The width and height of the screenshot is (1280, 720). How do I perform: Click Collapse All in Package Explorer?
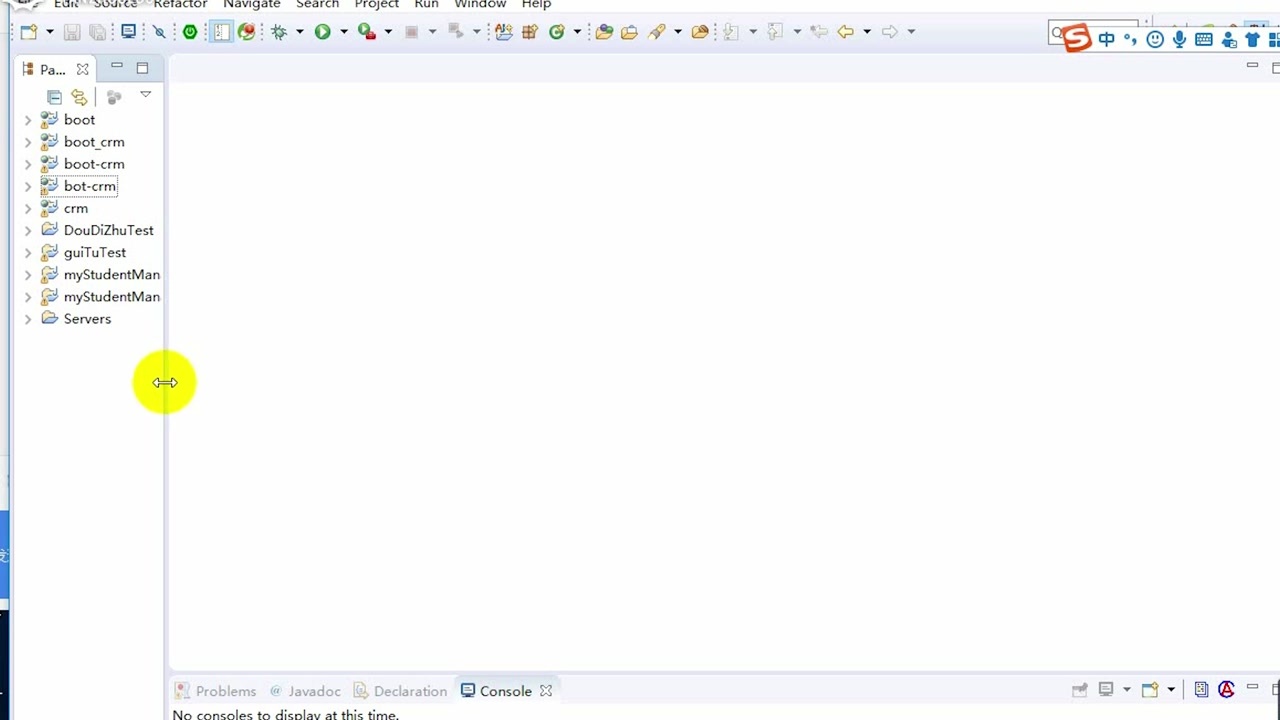pyautogui.click(x=54, y=97)
